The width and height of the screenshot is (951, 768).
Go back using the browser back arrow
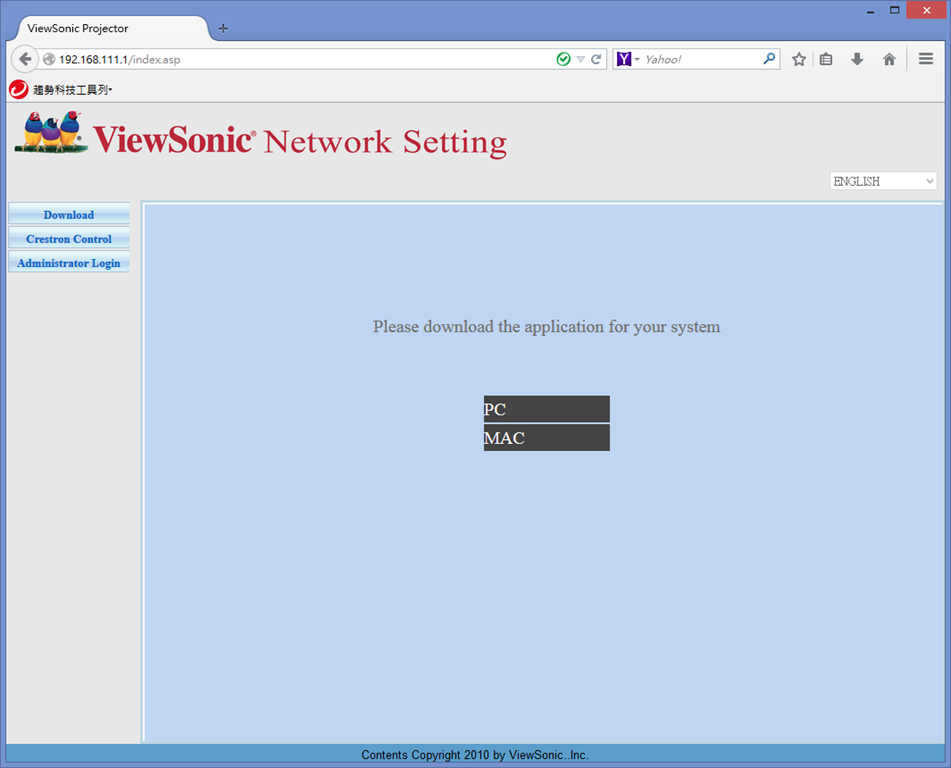click(x=25, y=59)
